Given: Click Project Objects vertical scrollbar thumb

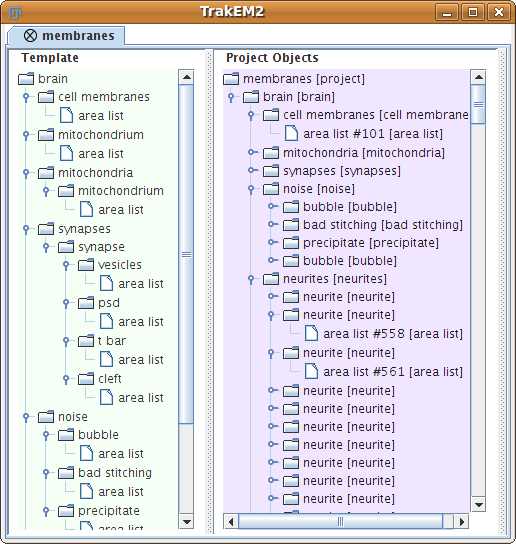Looking at the screenshot, I should 479,104.
